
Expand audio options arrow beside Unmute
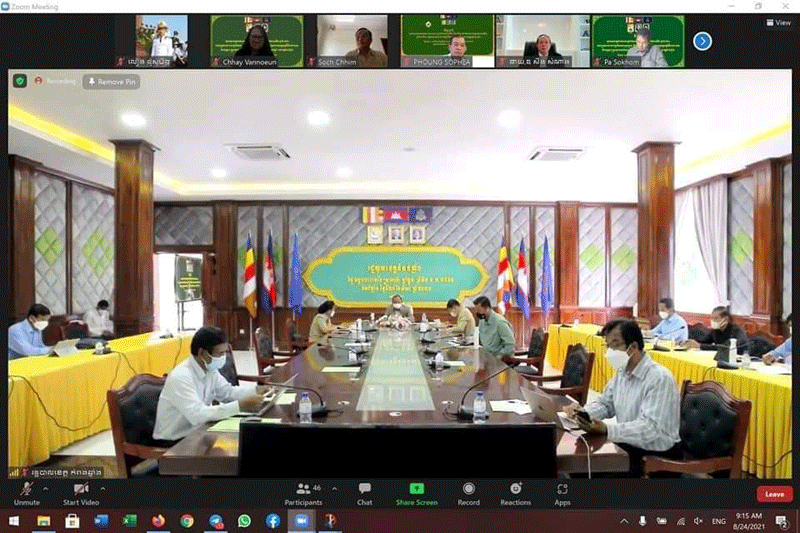pos(46,488)
